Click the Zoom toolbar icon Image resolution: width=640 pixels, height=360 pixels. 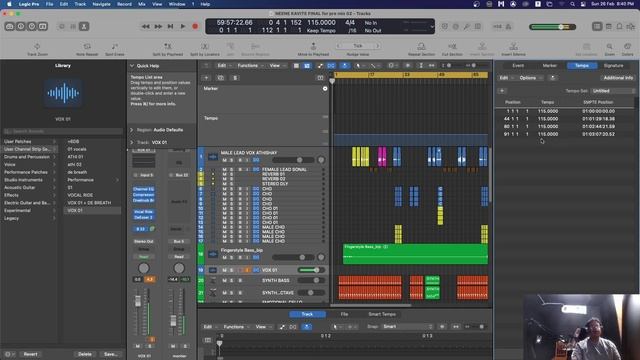click(609, 47)
